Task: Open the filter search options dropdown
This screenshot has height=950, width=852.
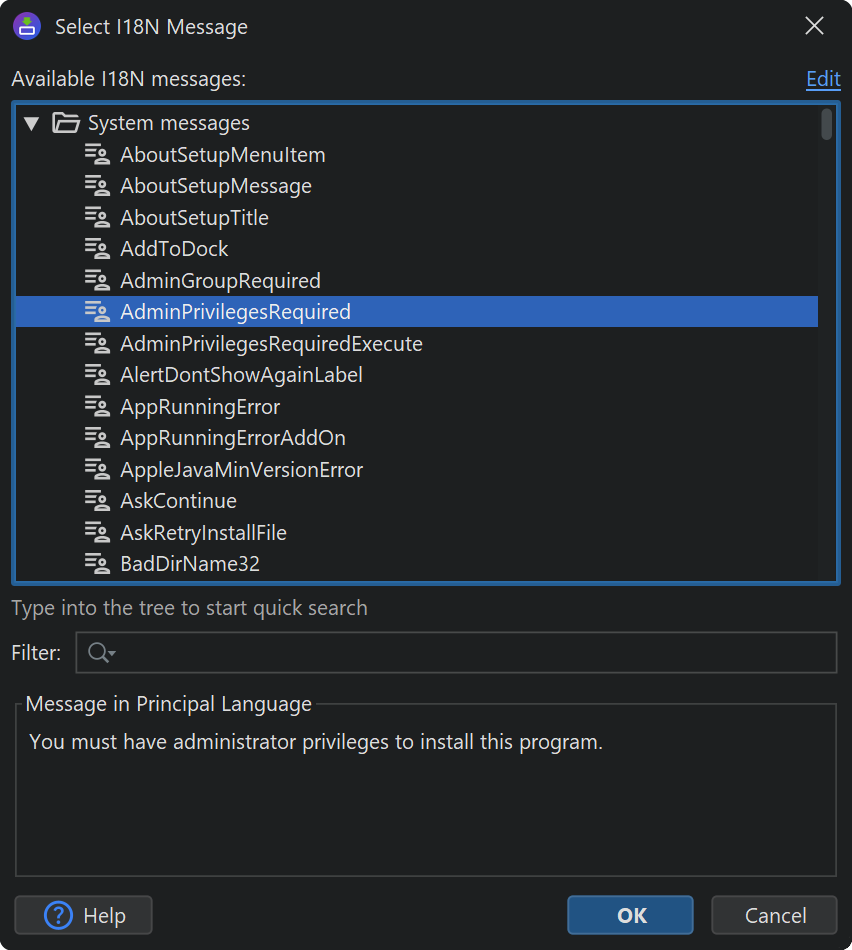Action: click(102, 653)
